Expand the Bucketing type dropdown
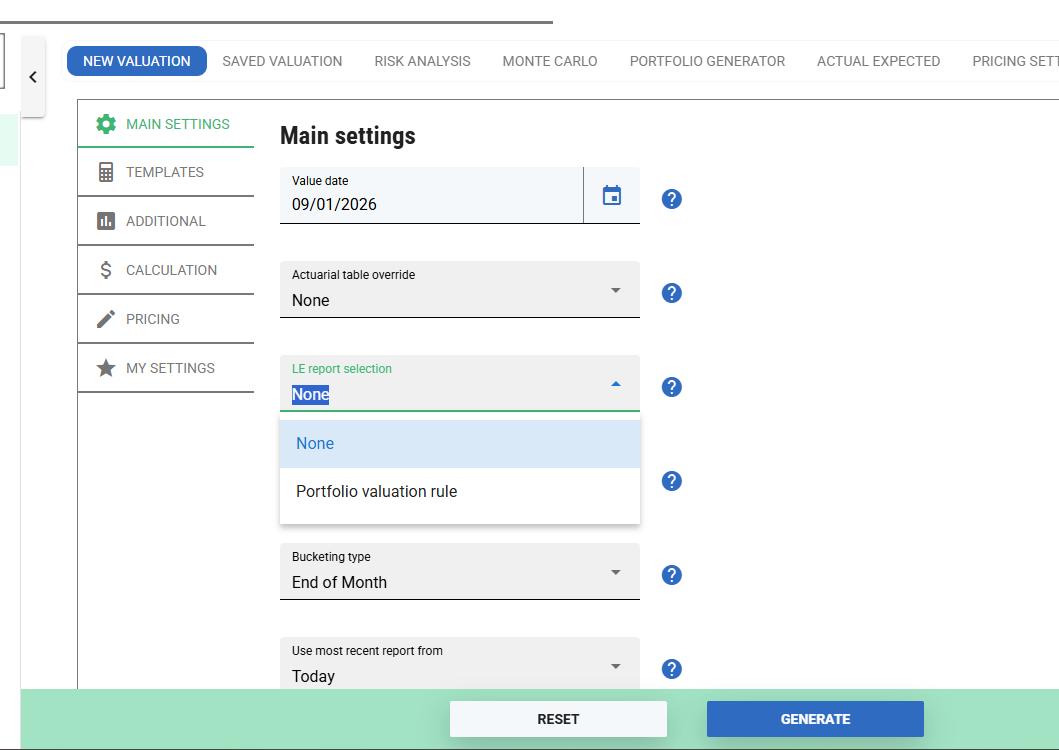1059x750 pixels. (x=459, y=572)
